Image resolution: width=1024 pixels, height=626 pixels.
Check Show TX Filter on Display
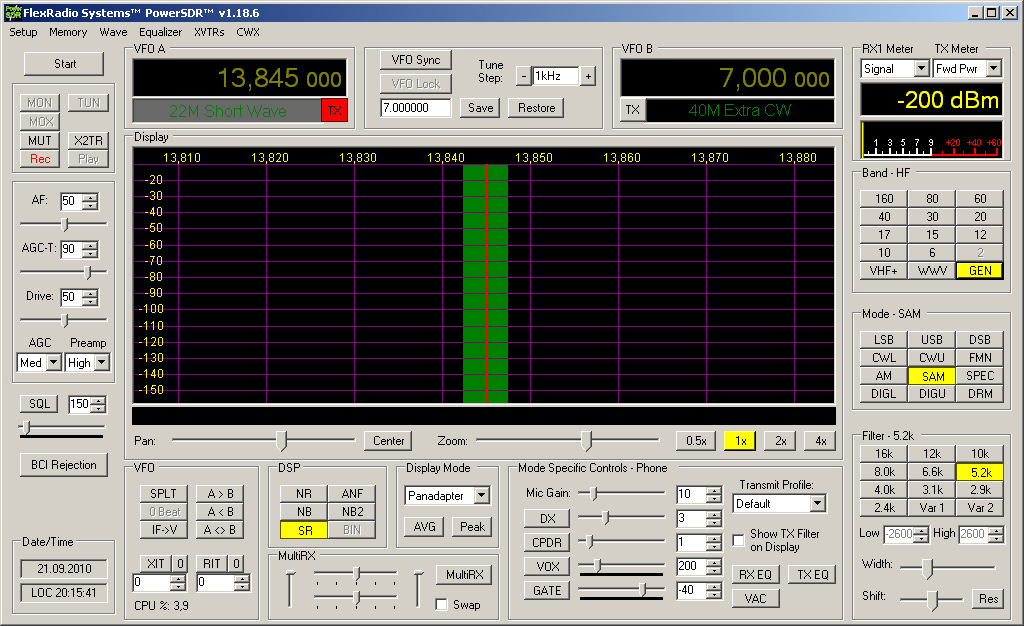(x=739, y=540)
